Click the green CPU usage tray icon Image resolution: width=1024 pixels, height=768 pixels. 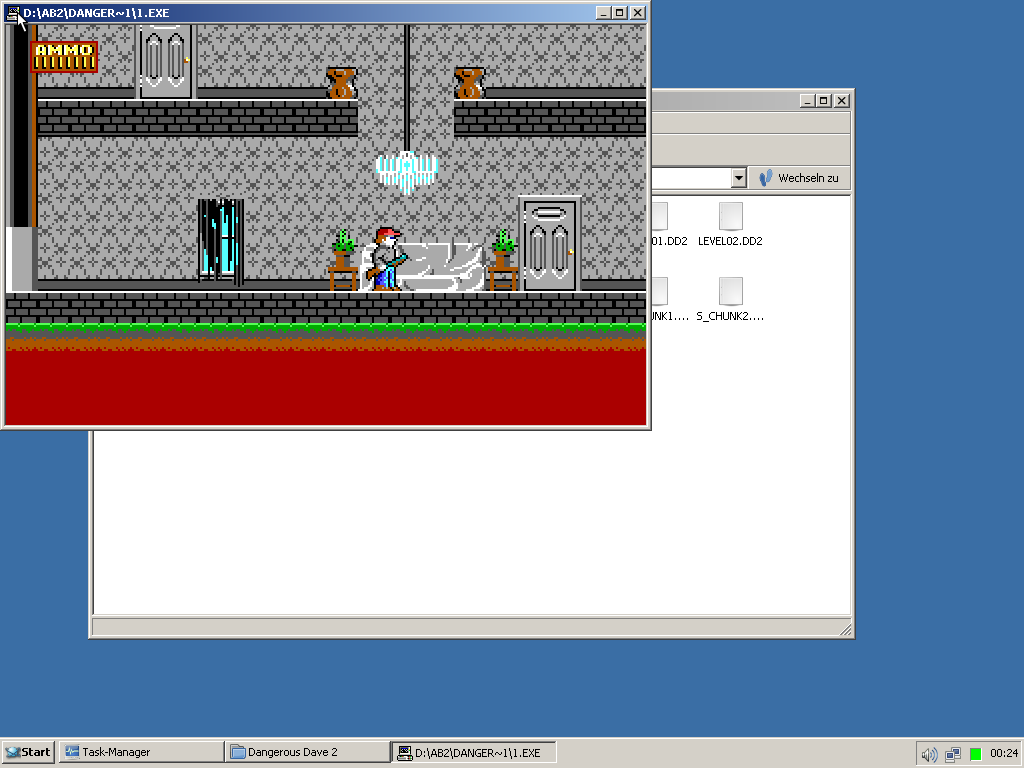(975, 754)
